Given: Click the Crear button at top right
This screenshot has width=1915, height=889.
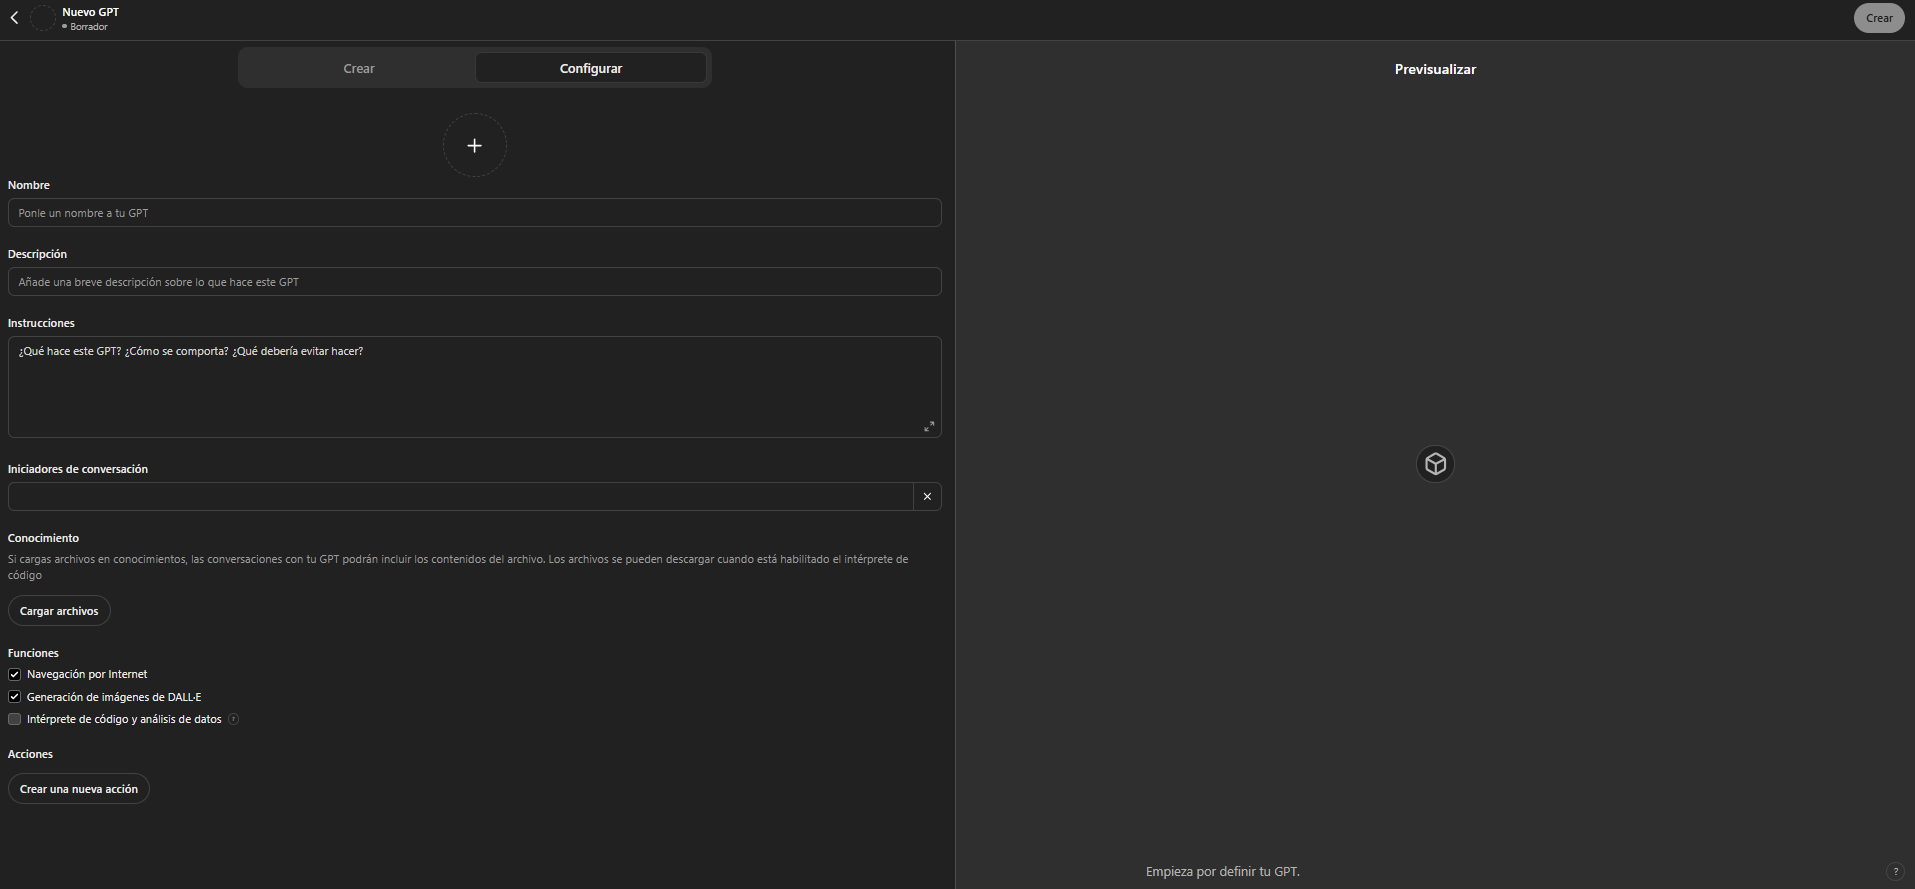Looking at the screenshot, I should [x=1879, y=18].
